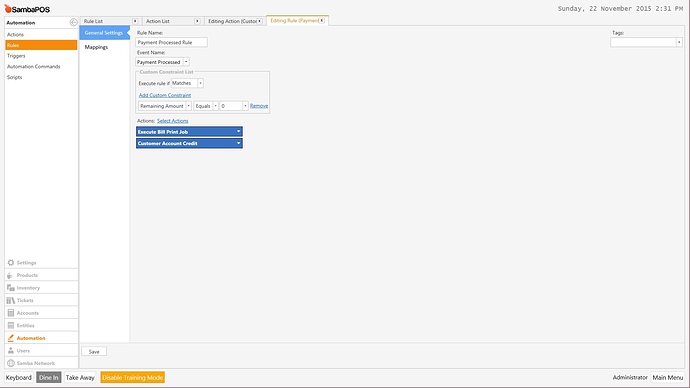Collapse the Automation sidebar with the back arrow icon
Viewport: 690px width, 388px height.
click(x=73, y=22)
